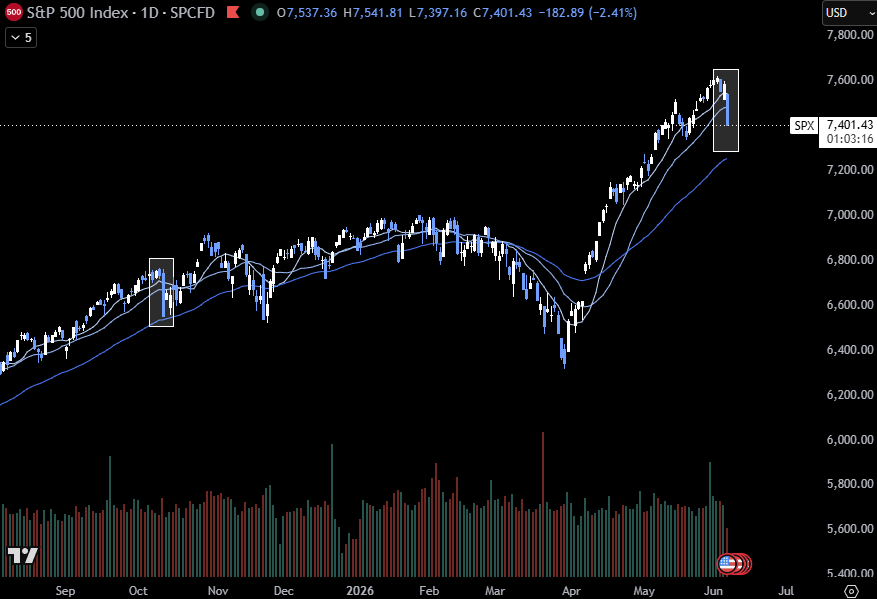Click the Mar label on time axis
Viewport: 877px width, 599px height.
pos(495,591)
